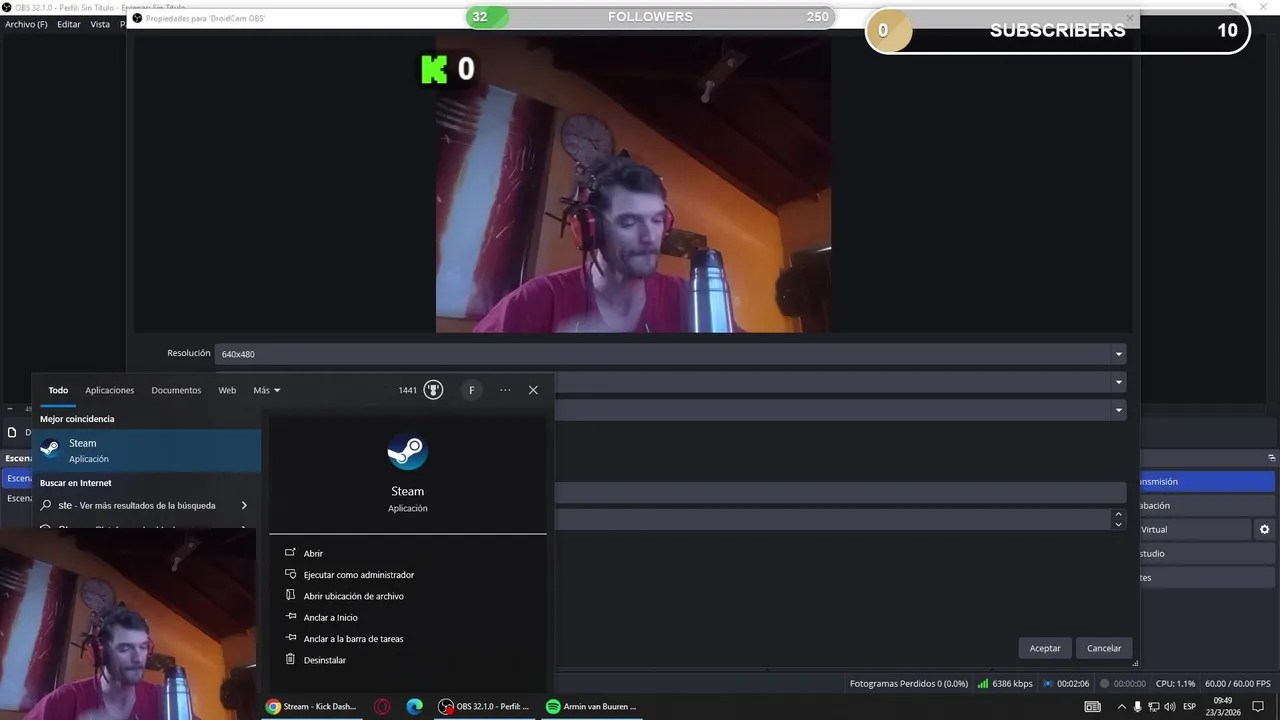
Task: Click the Virtual camera button in OBS
Action: click(1195, 529)
